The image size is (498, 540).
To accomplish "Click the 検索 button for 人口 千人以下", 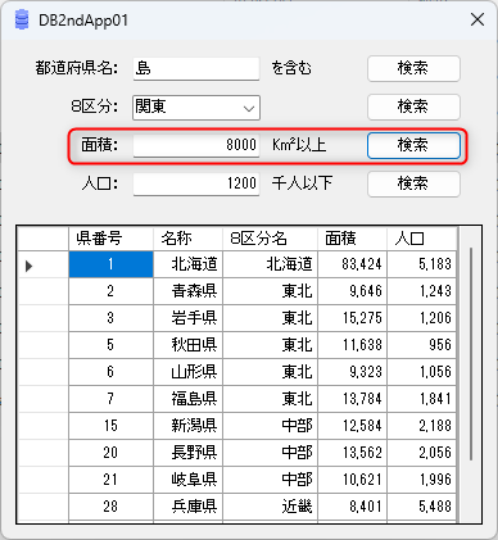I will click(x=413, y=184).
